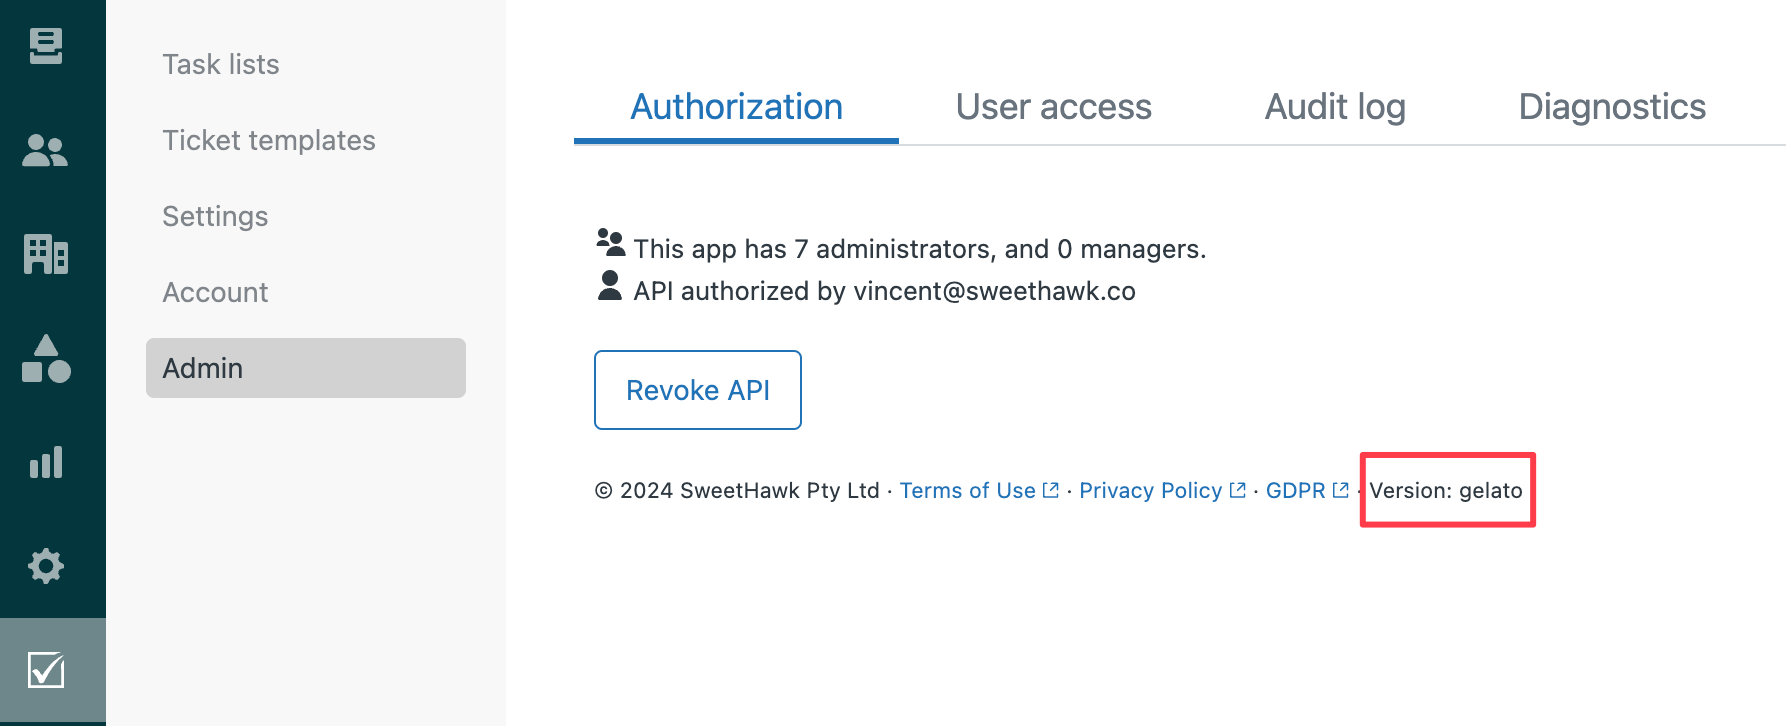
Task: Switch to the User access tab
Action: [x=1053, y=107]
